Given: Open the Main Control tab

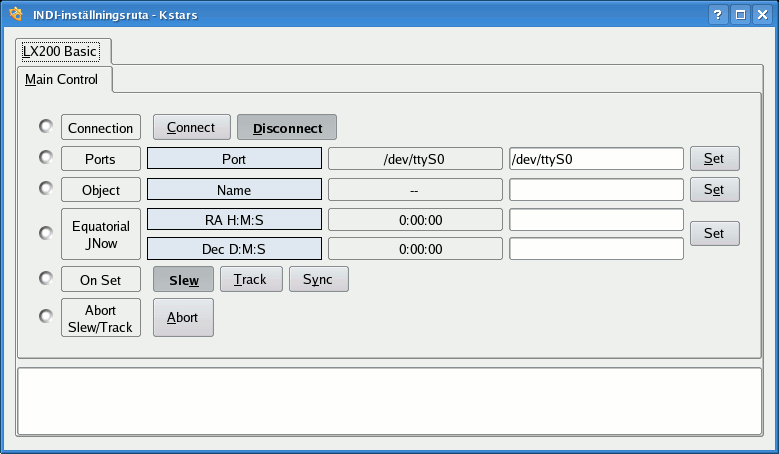Looking at the screenshot, I should point(62,79).
